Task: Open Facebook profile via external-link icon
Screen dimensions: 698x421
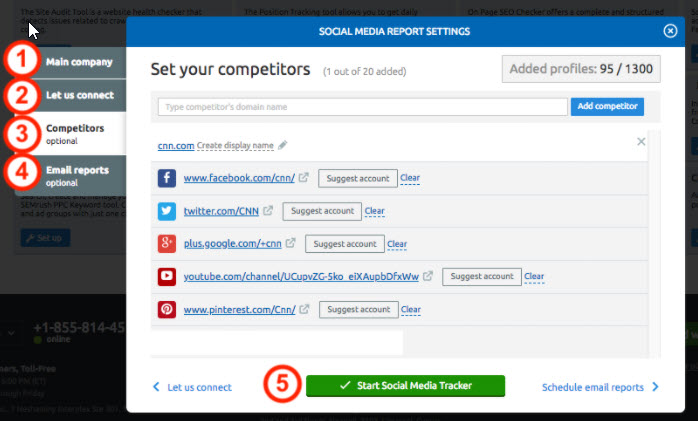Action: tap(304, 177)
